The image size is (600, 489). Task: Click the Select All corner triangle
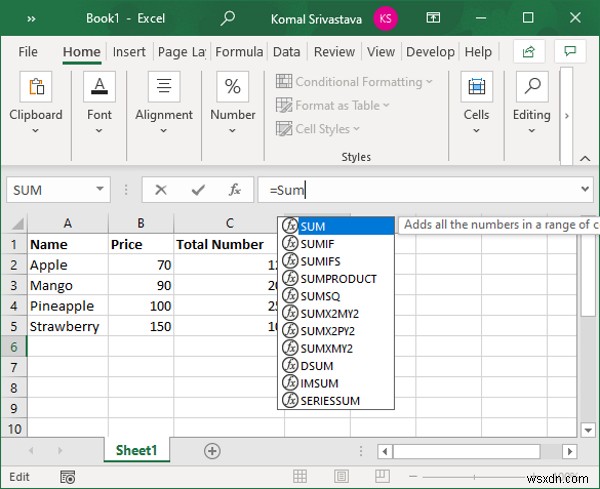17,223
